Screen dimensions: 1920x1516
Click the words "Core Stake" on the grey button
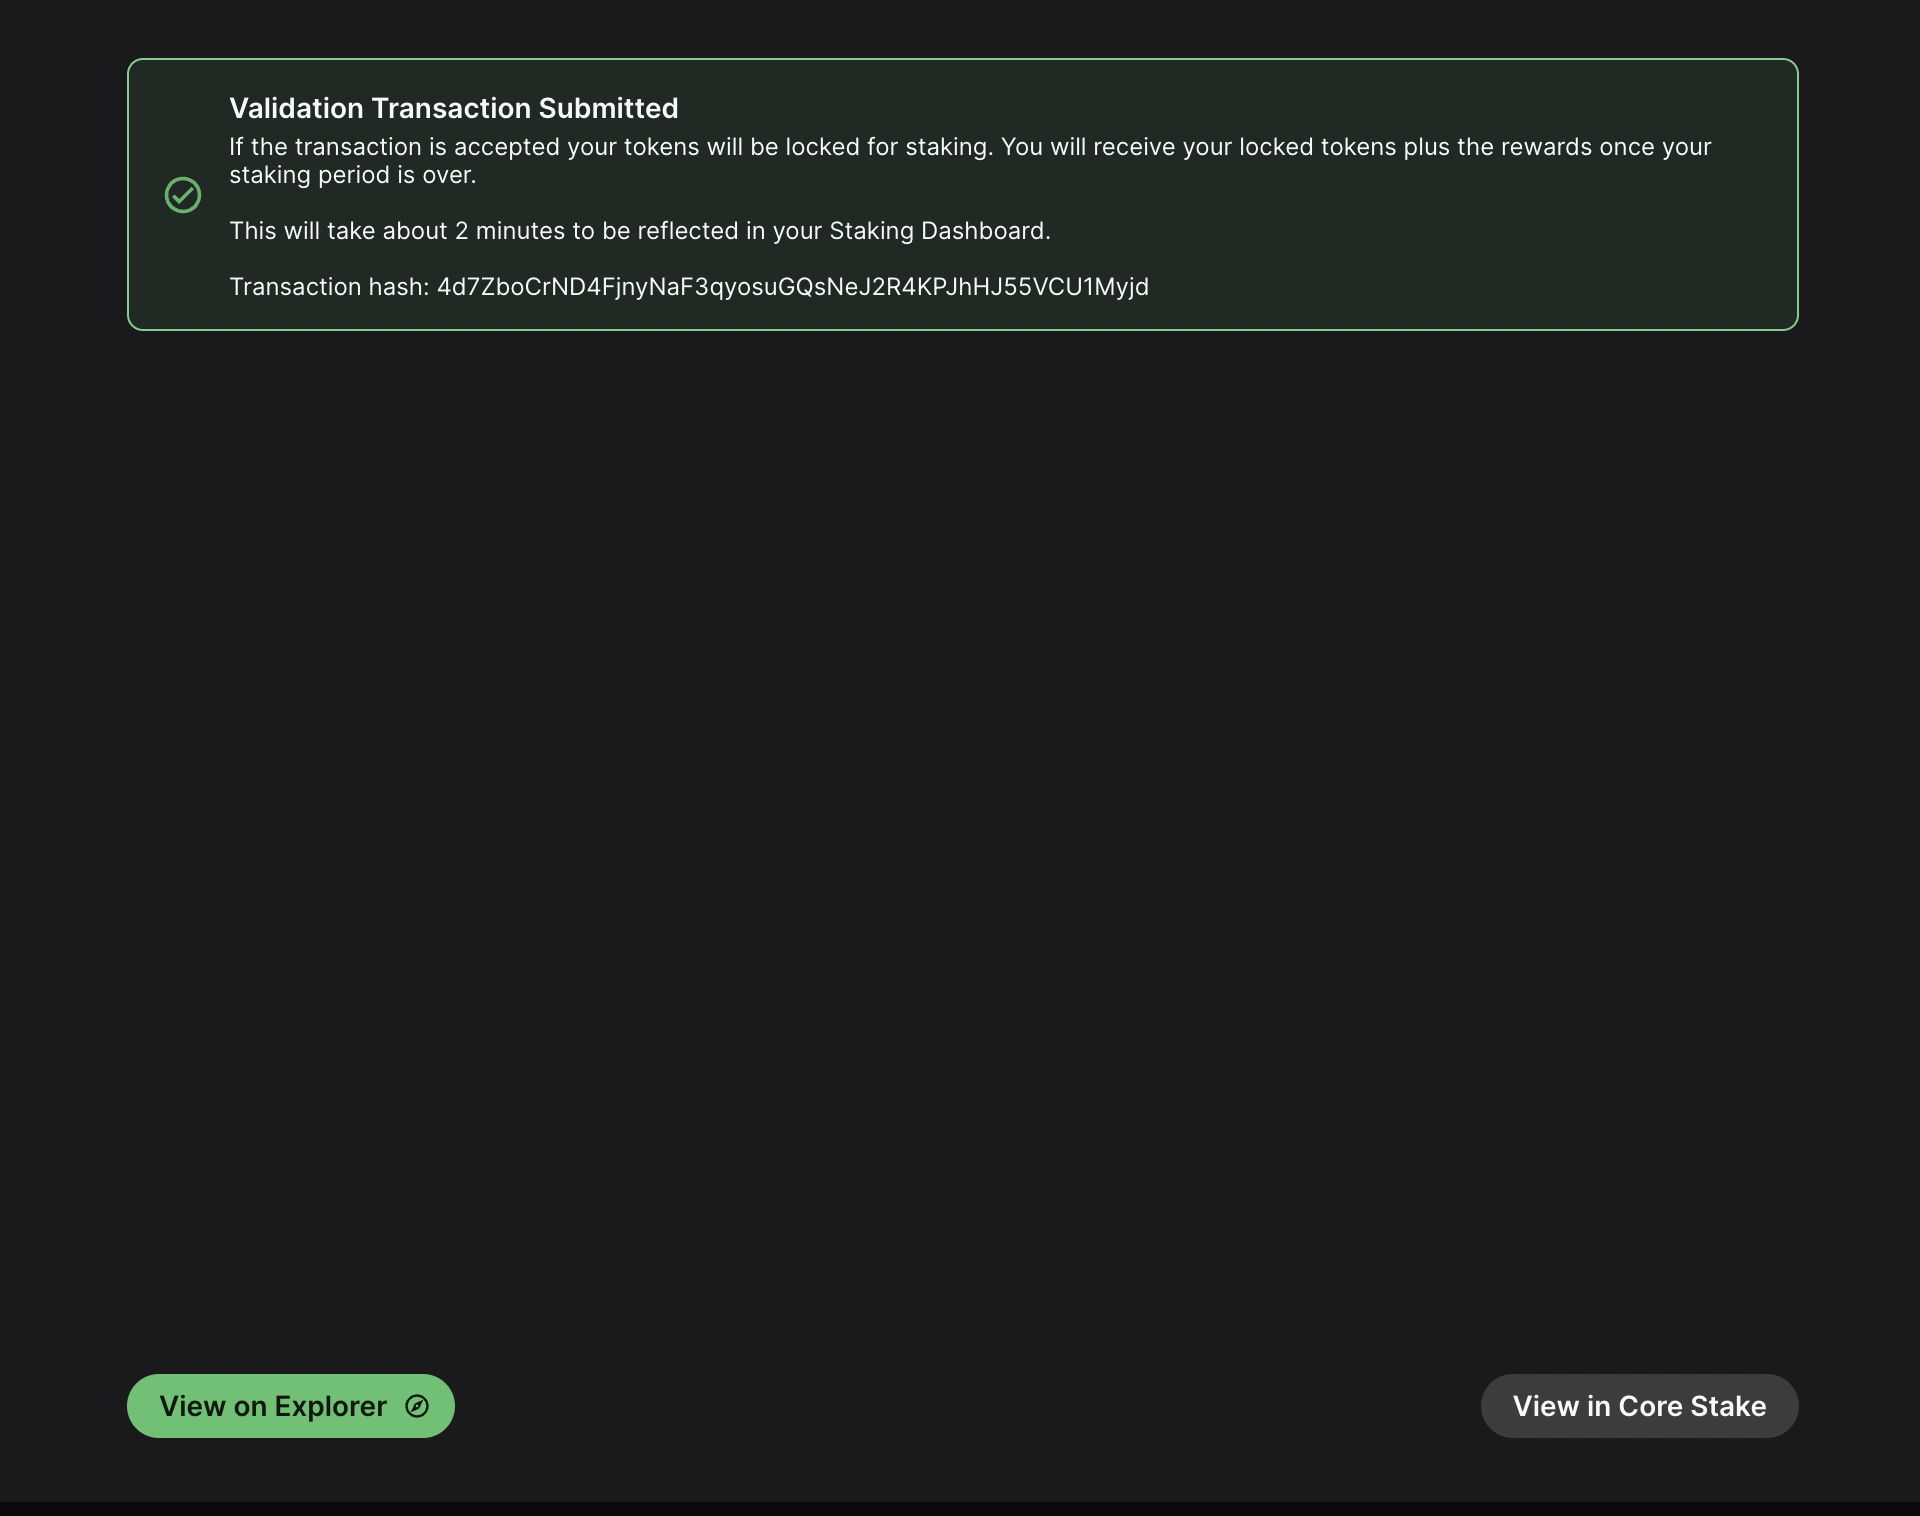point(1692,1406)
